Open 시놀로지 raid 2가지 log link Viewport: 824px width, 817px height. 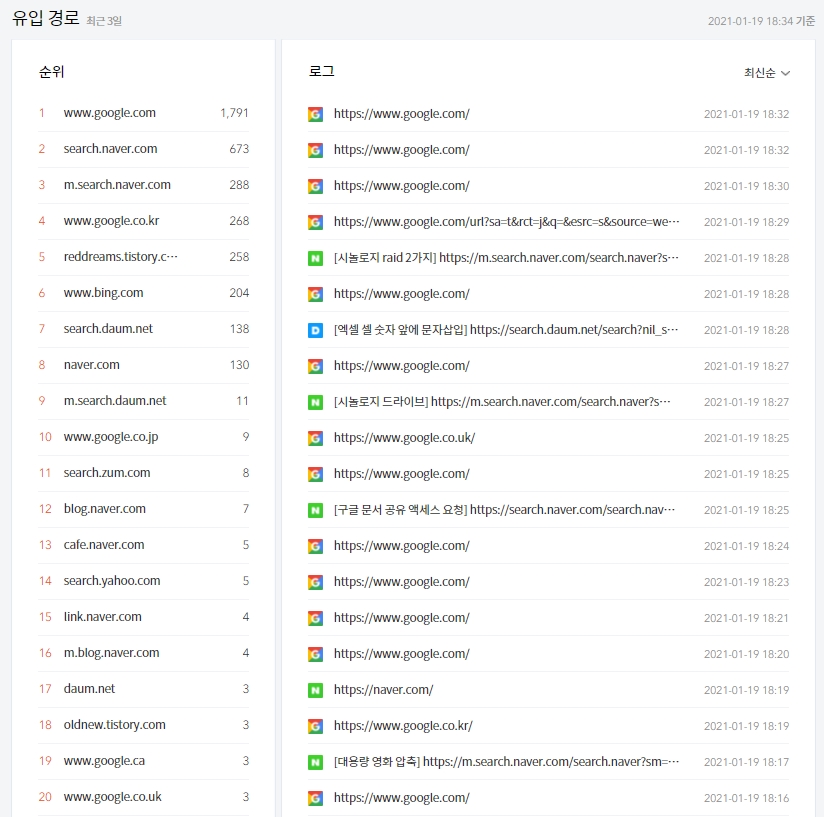(x=507, y=258)
